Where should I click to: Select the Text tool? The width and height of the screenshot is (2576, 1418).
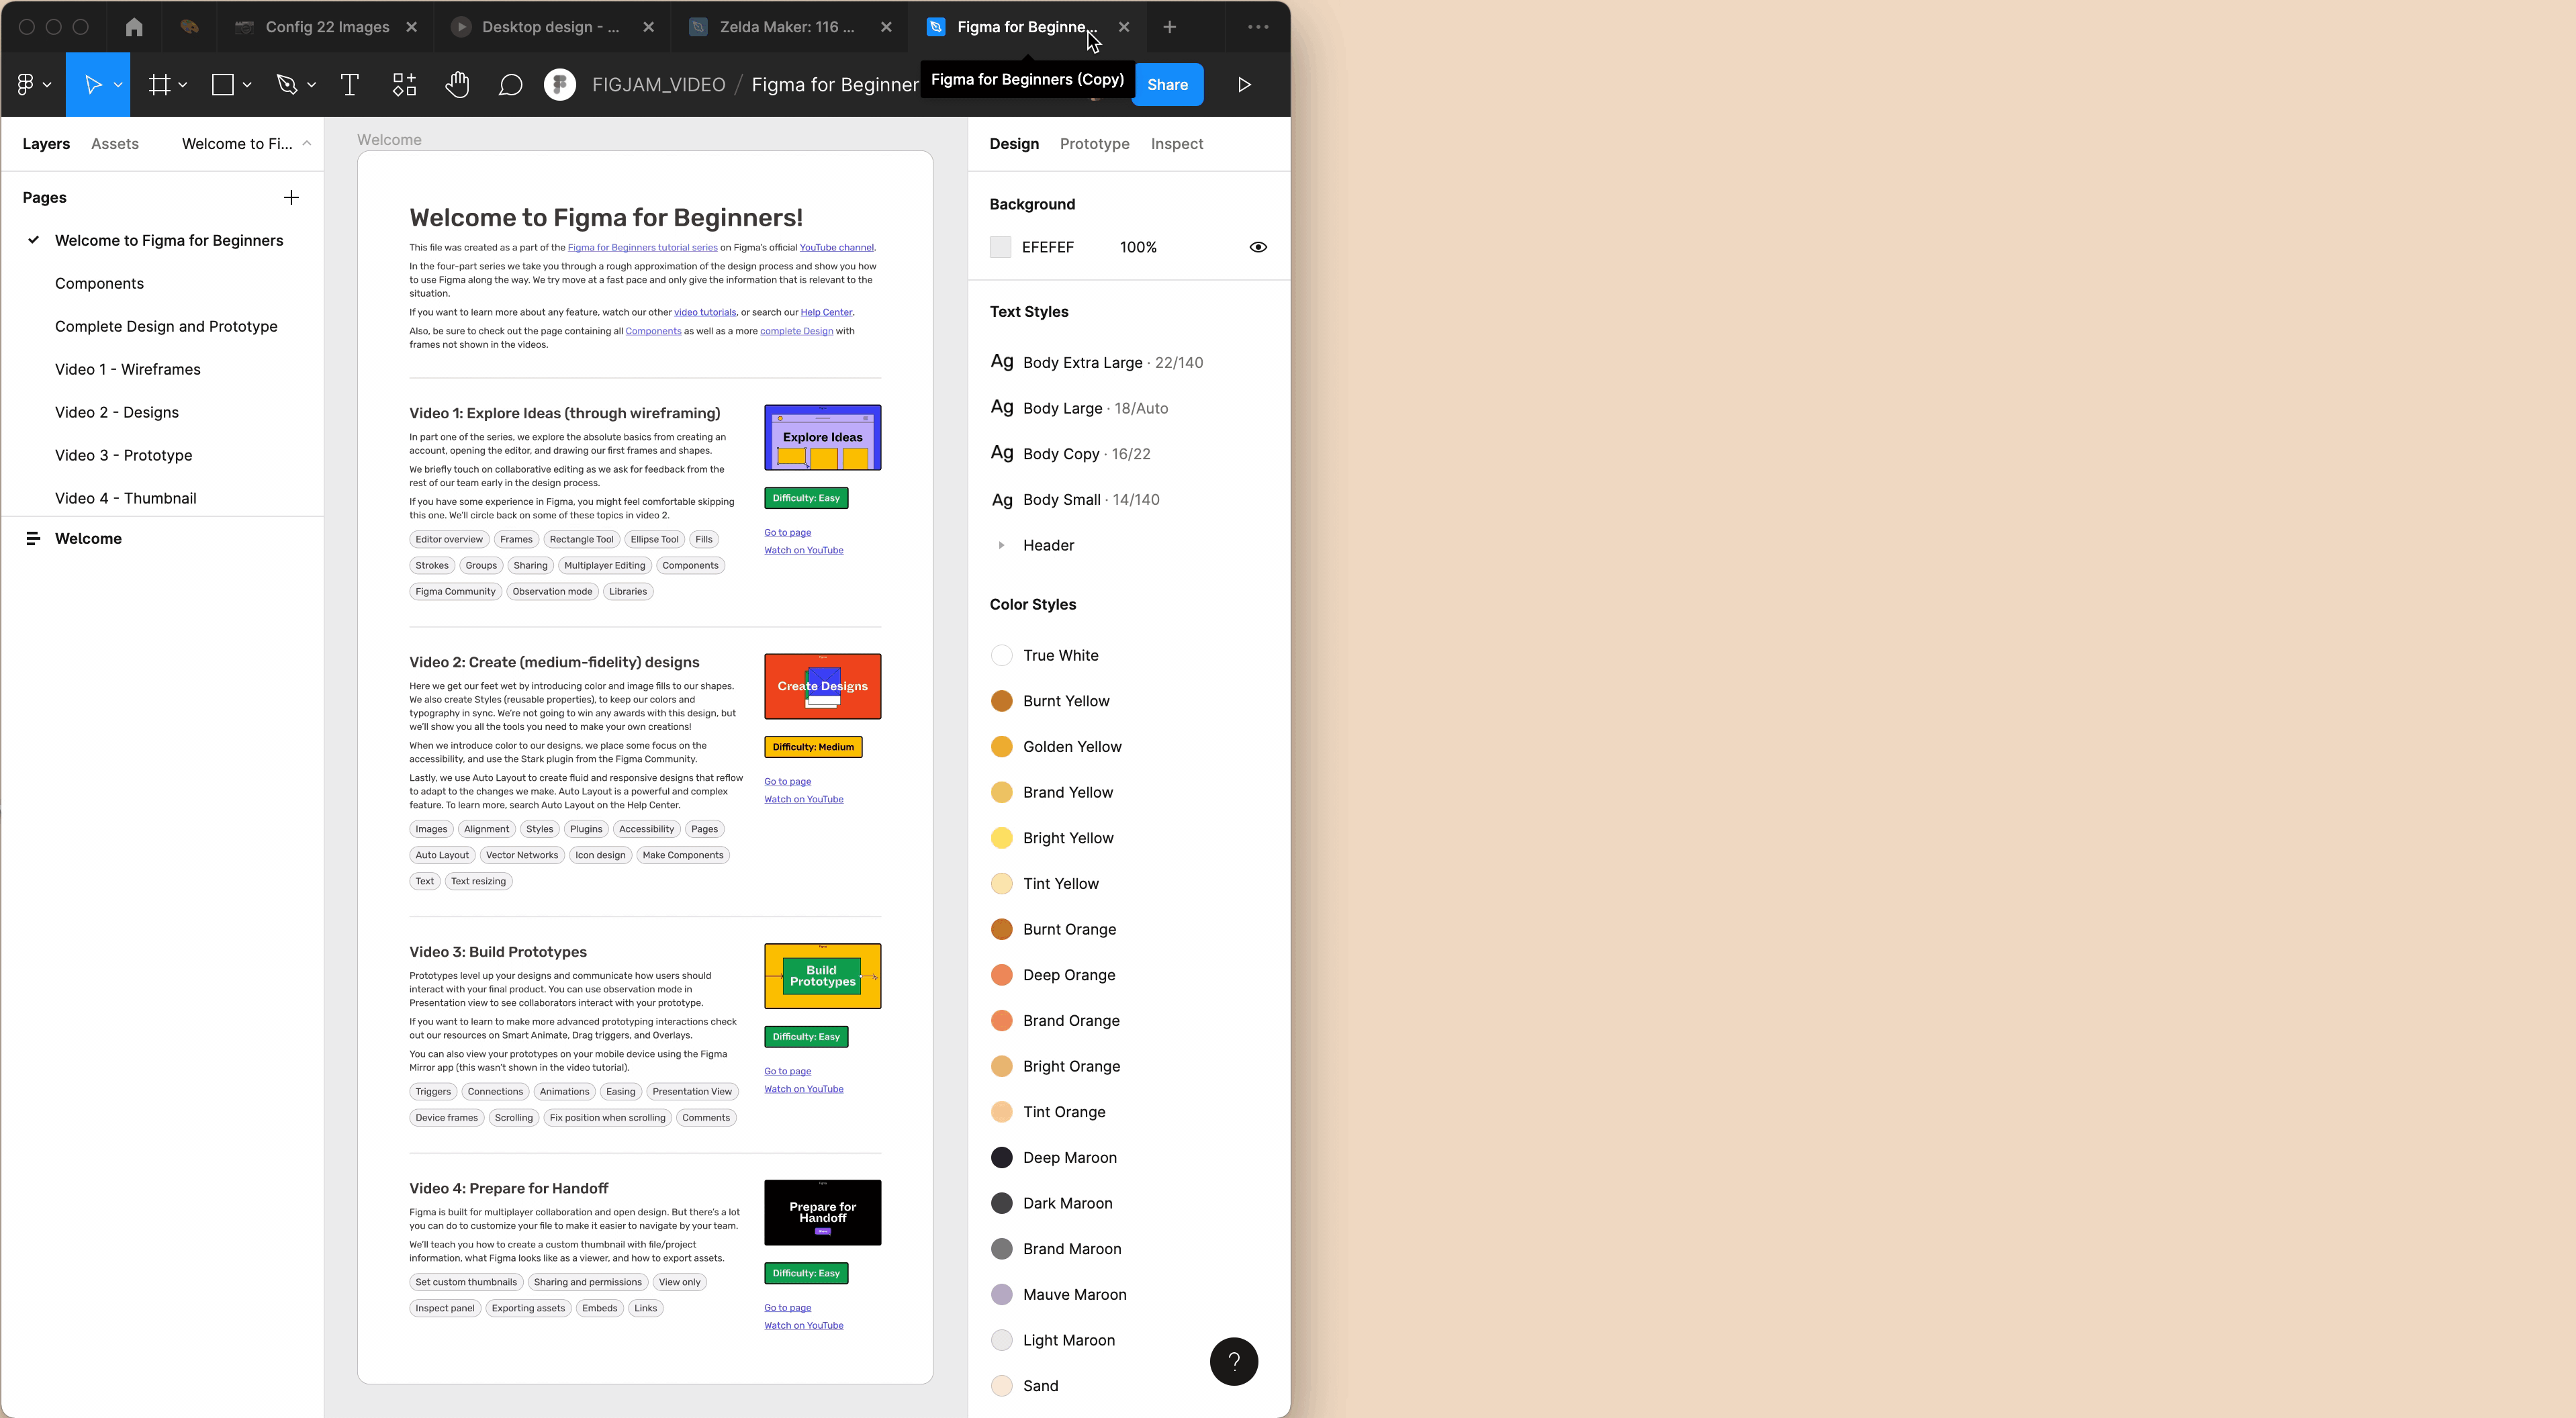[349, 84]
